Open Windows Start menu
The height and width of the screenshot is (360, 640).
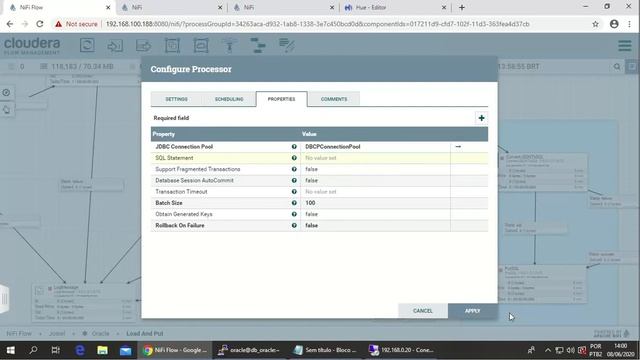(11, 350)
